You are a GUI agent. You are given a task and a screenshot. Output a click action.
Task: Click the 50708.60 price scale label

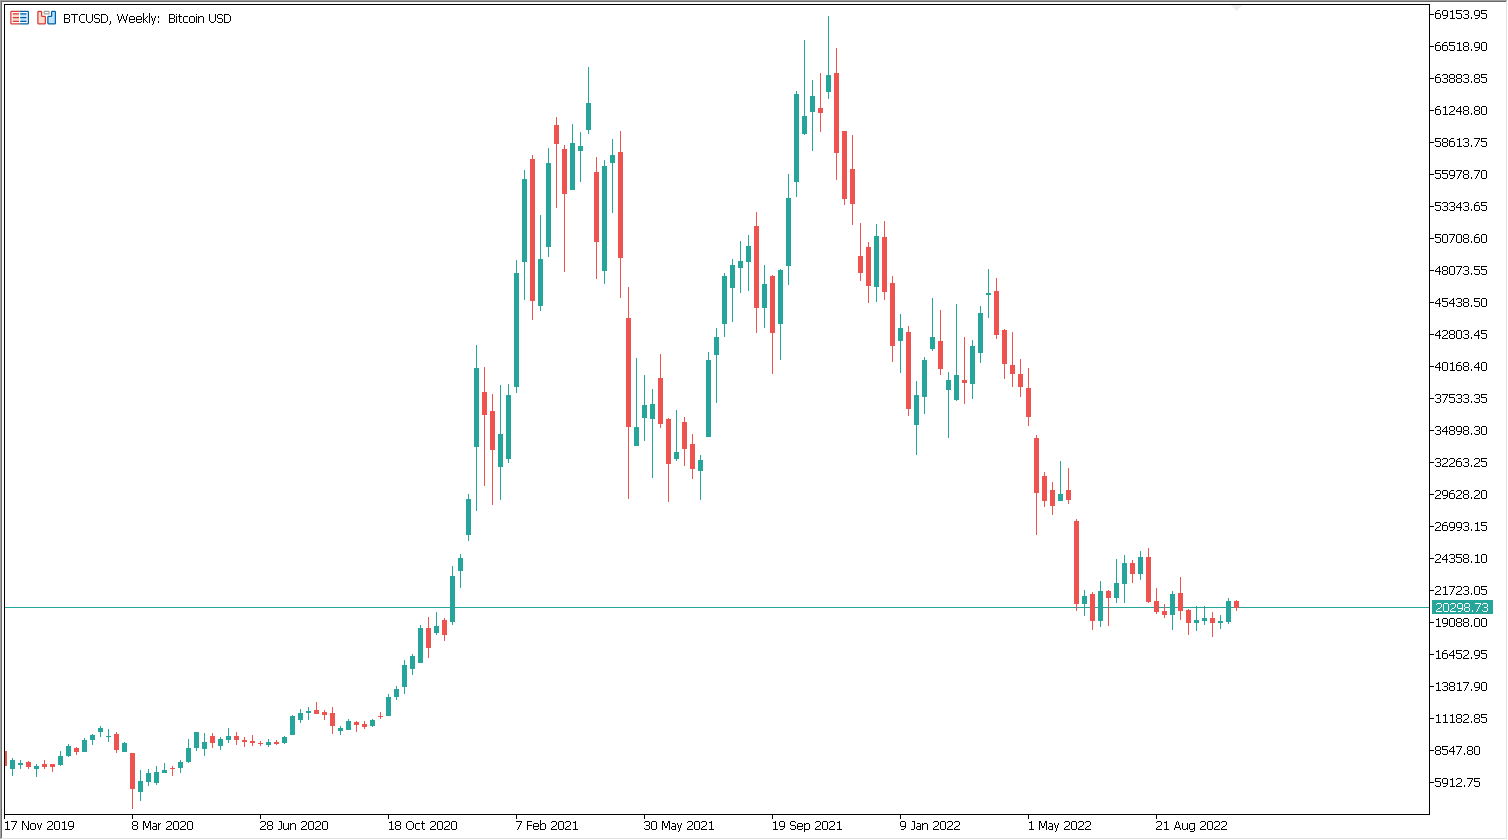[1461, 238]
